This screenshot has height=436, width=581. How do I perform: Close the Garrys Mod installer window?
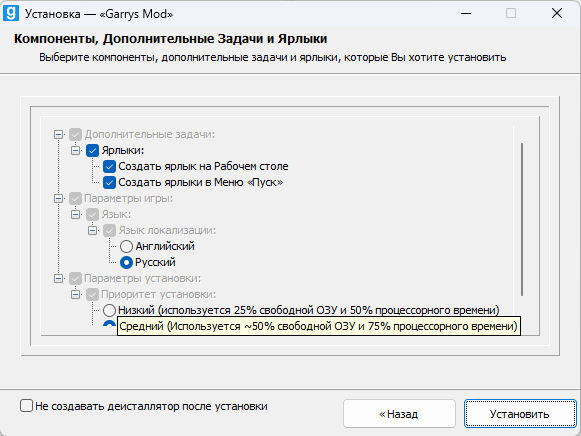tap(557, 14)
